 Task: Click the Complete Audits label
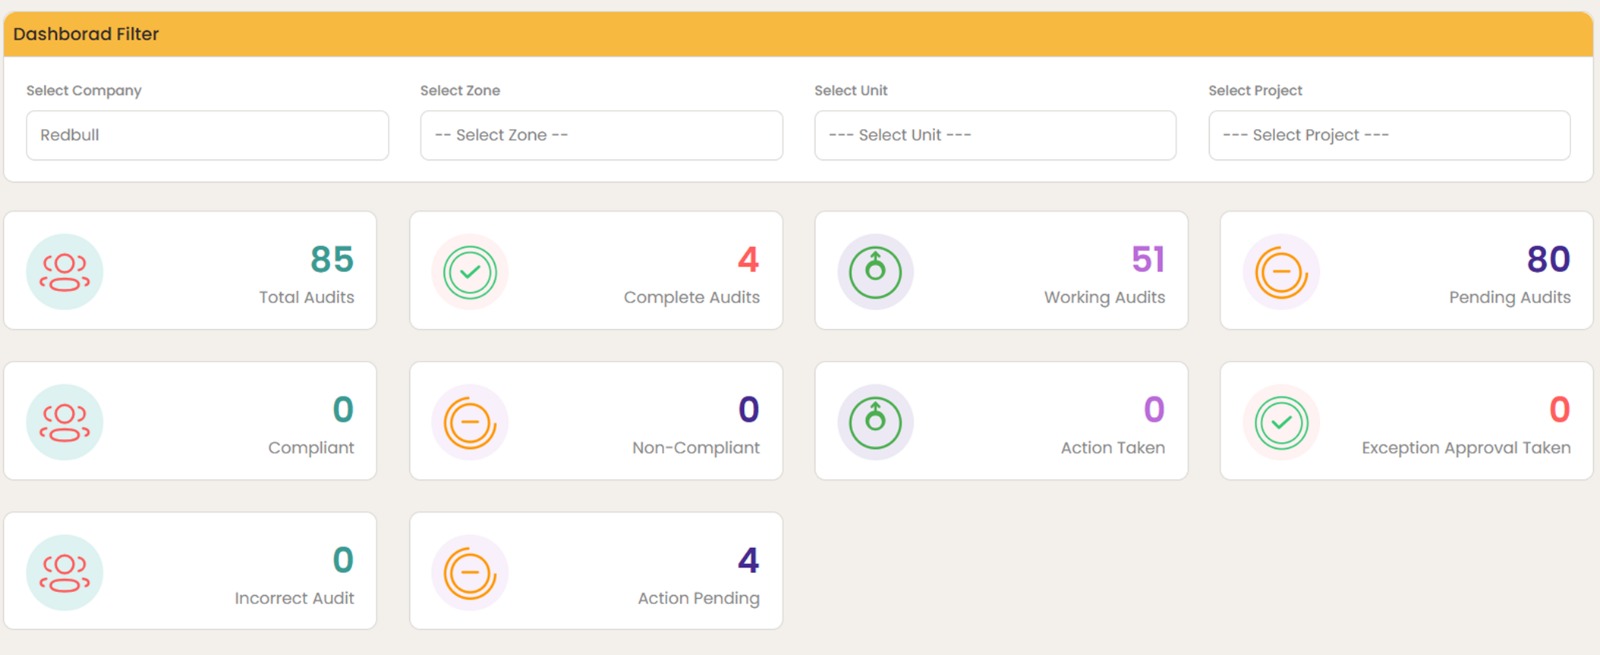click(x=691, y=297)
